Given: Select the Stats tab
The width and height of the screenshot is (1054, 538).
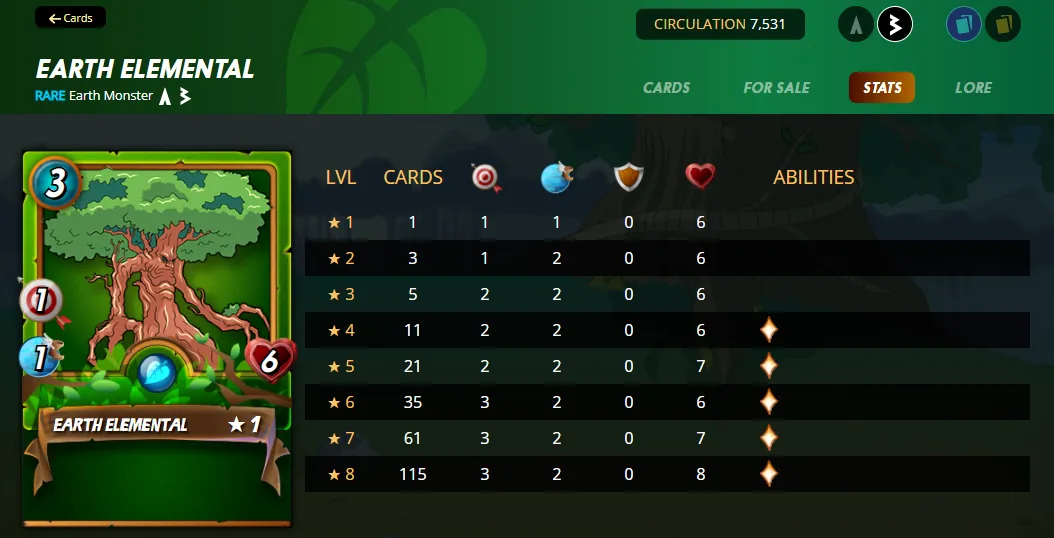Looking at the screenshot, I should click(x=882, y=87).
